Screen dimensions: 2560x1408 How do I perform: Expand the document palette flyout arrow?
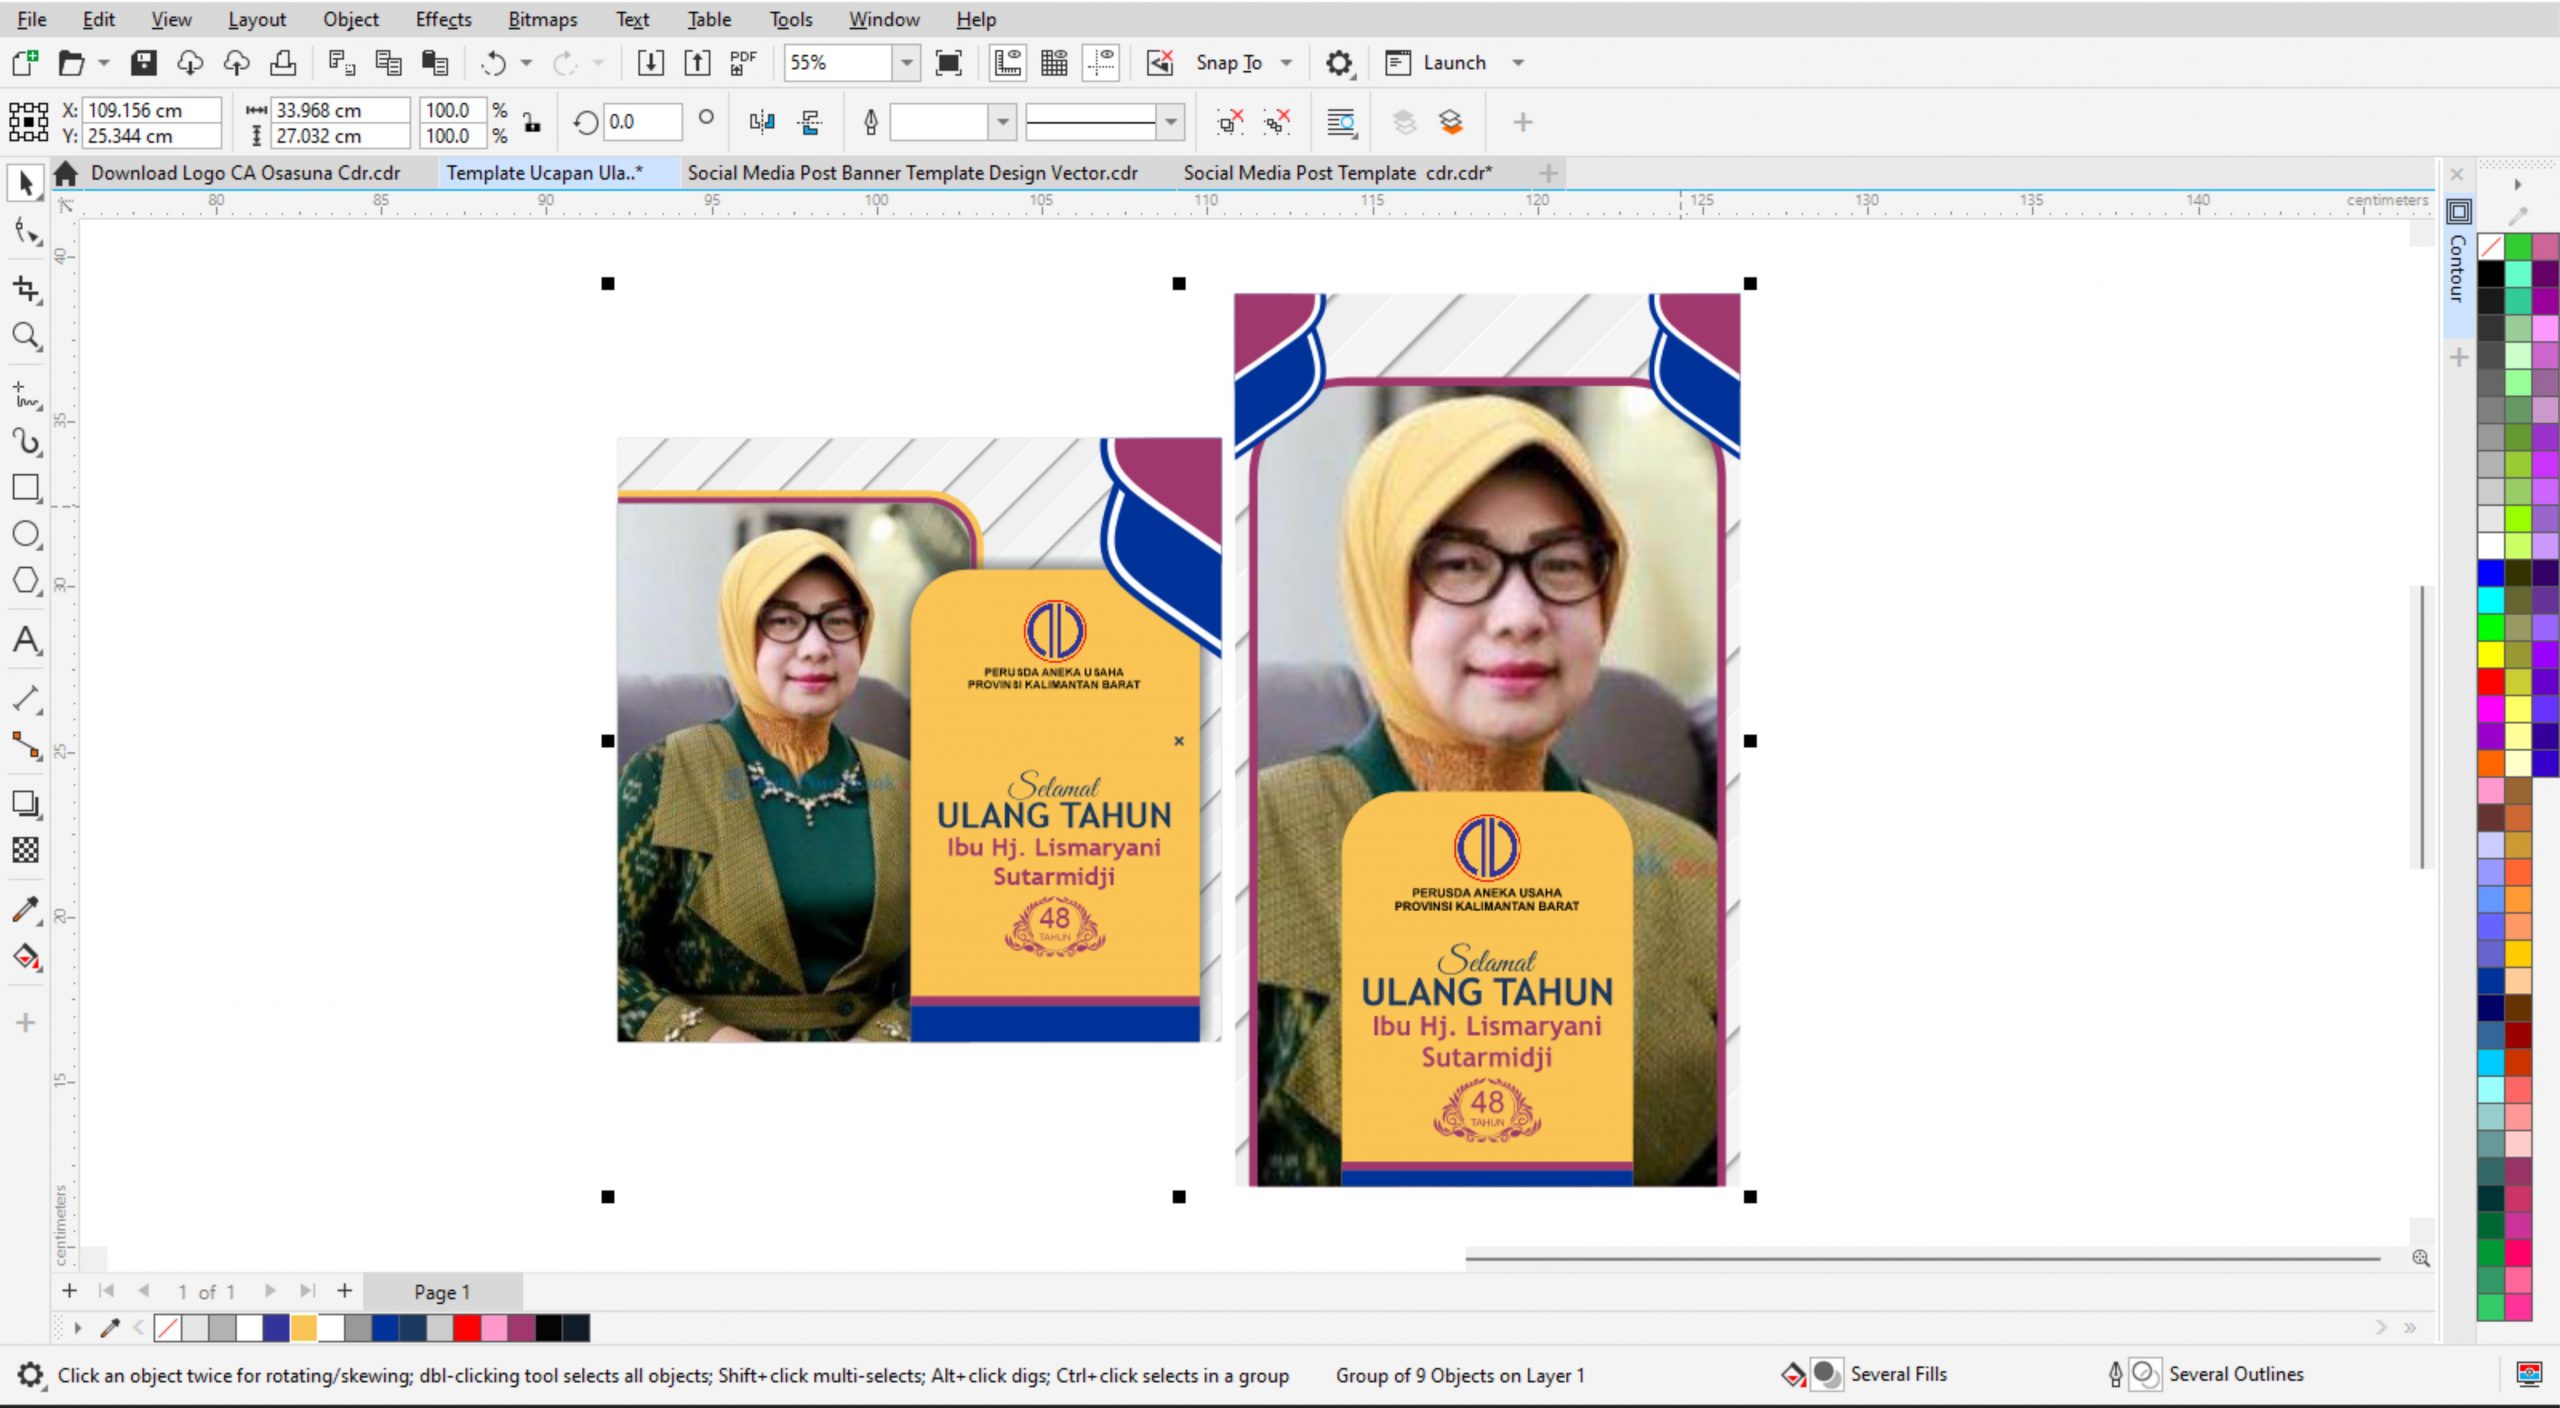[x=78, y=1328]
